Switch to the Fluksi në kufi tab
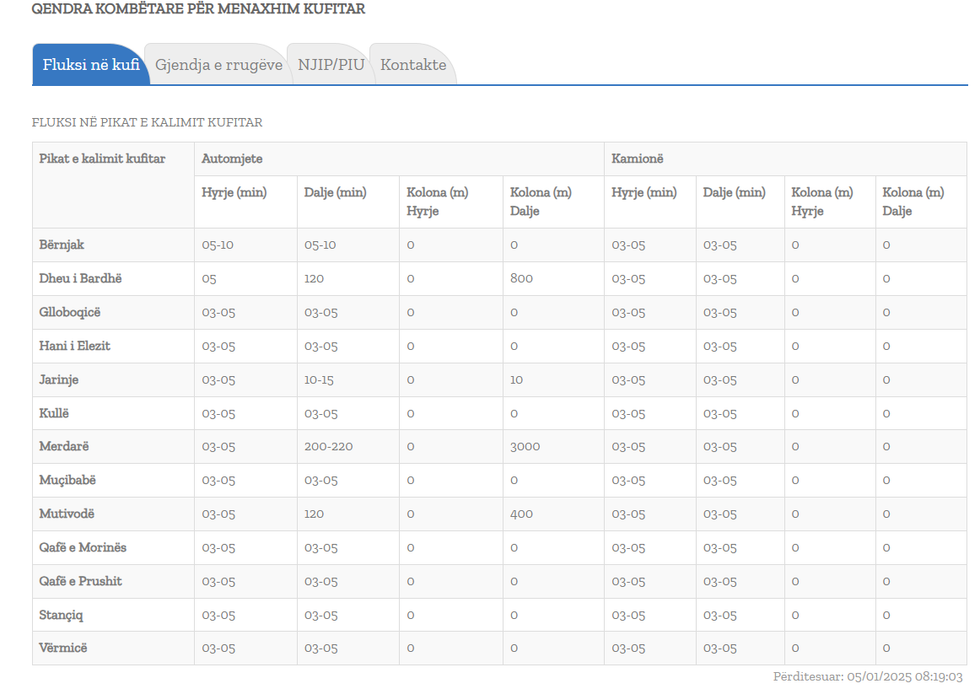The height and width of the screenshot is (694, 980). point(90,65)
